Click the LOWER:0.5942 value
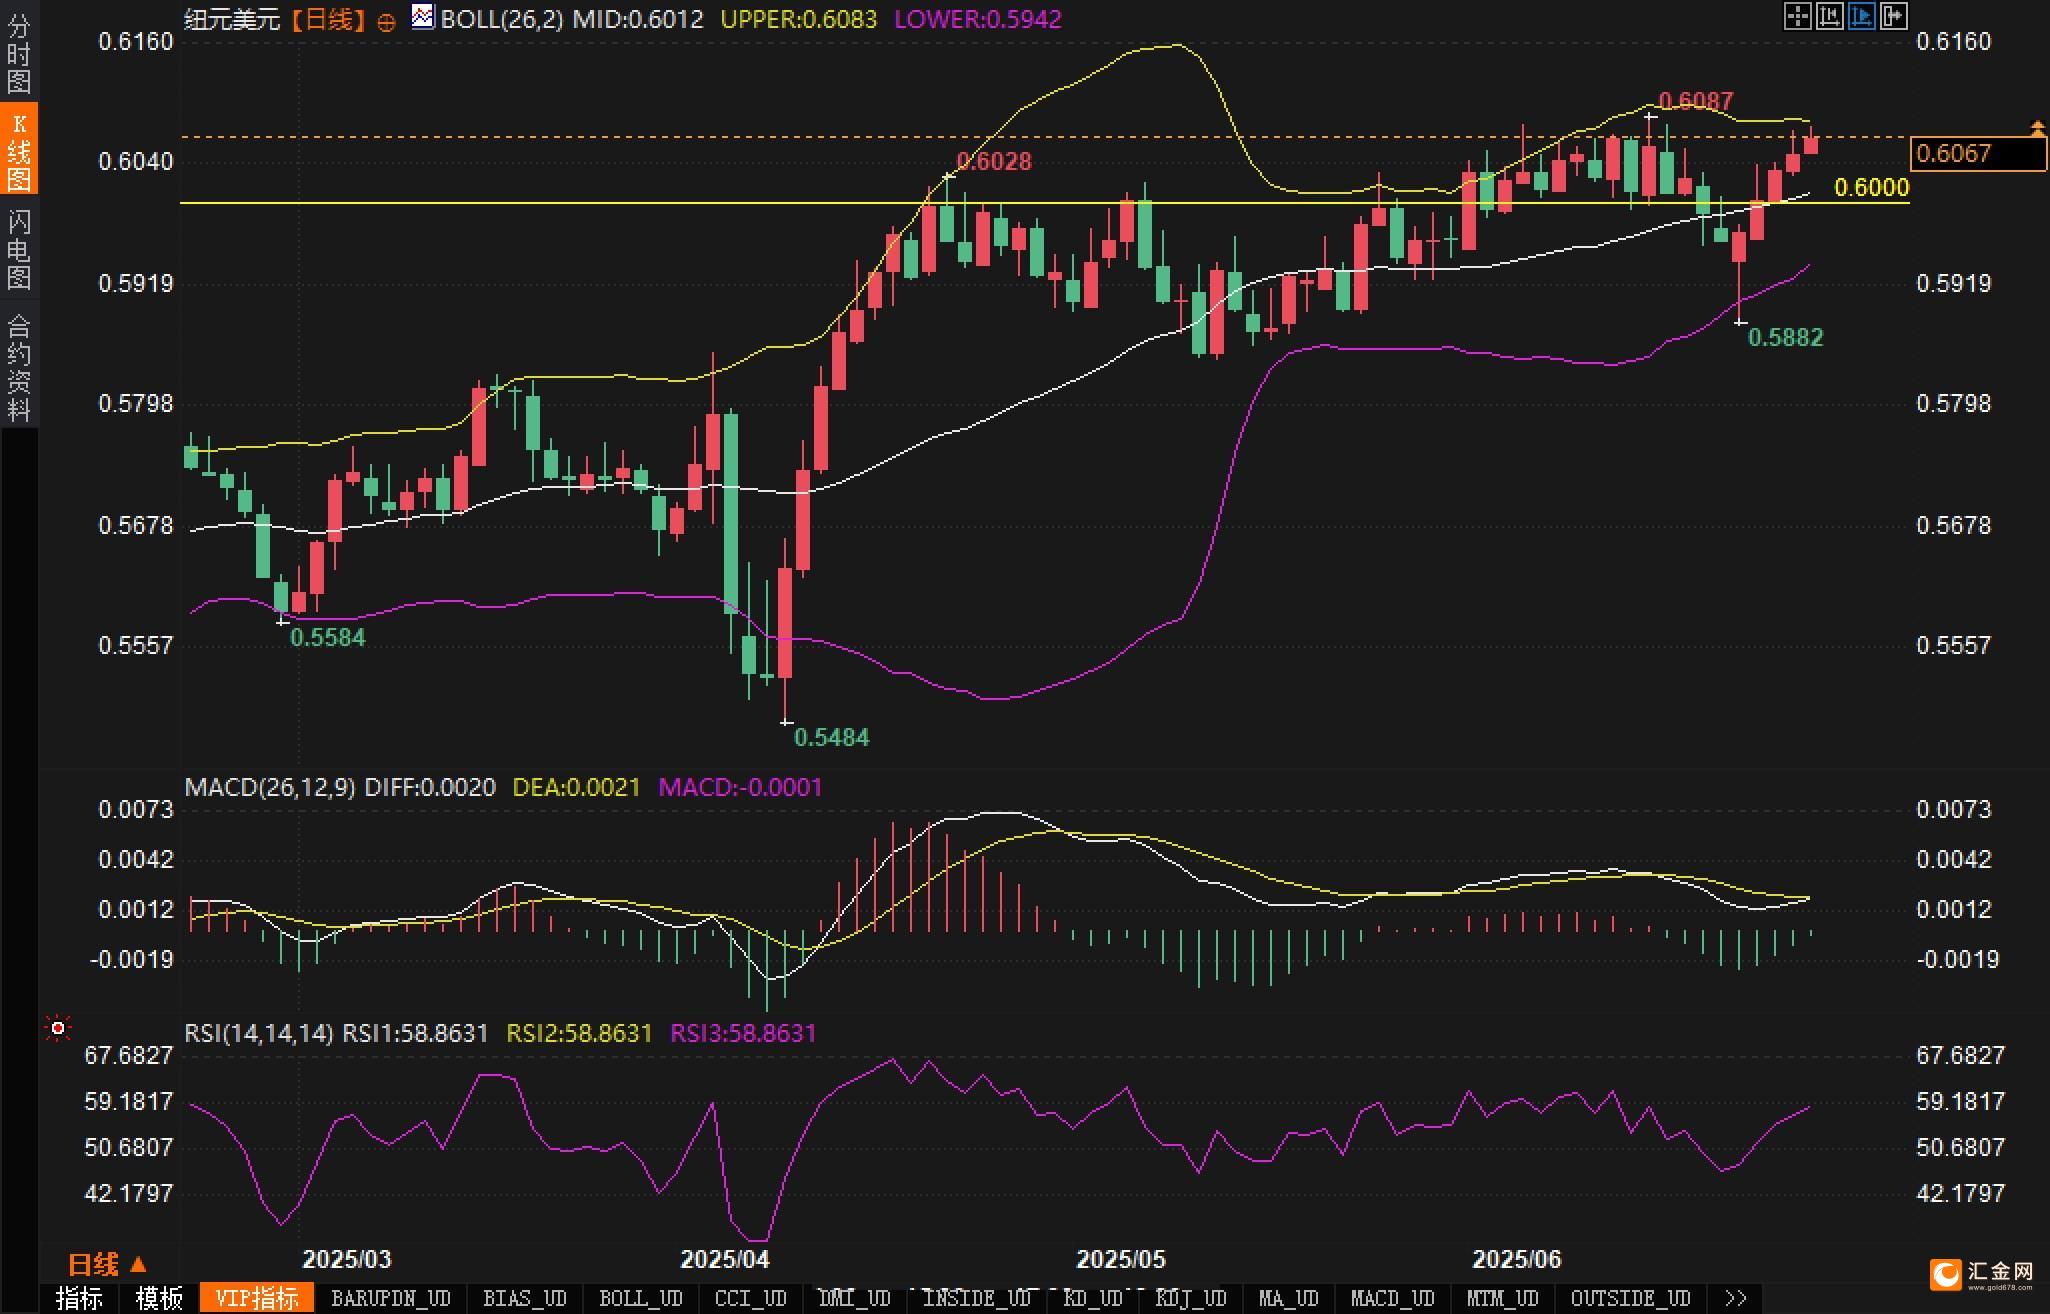This screenshot has height=1314, width=2050. (x=977, y=19)
